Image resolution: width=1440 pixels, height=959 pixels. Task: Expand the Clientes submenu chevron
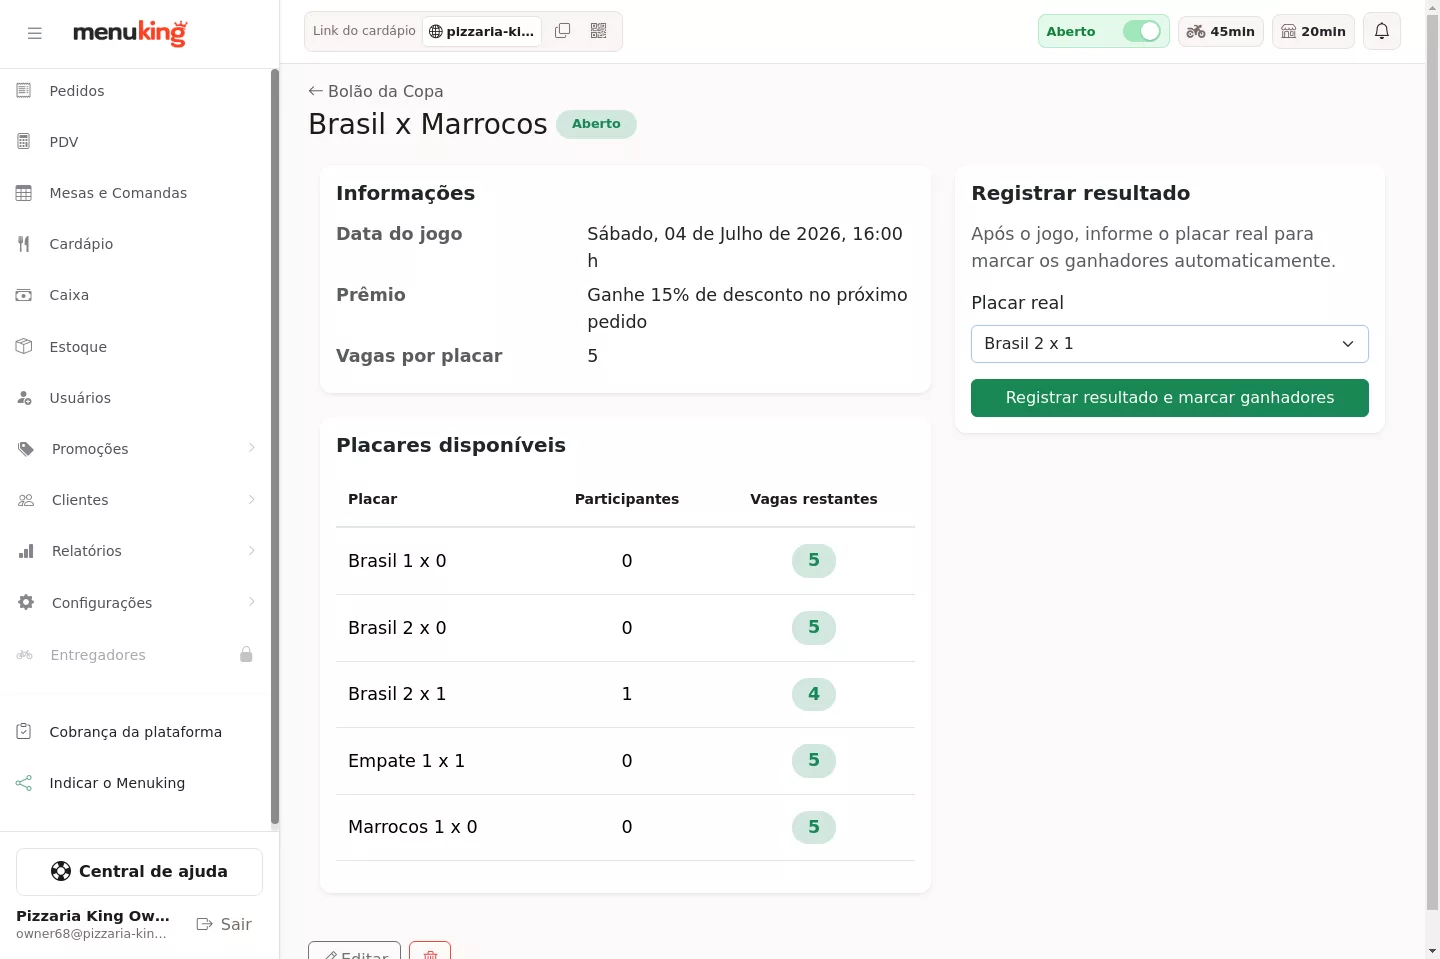click(x=252, y=499)
